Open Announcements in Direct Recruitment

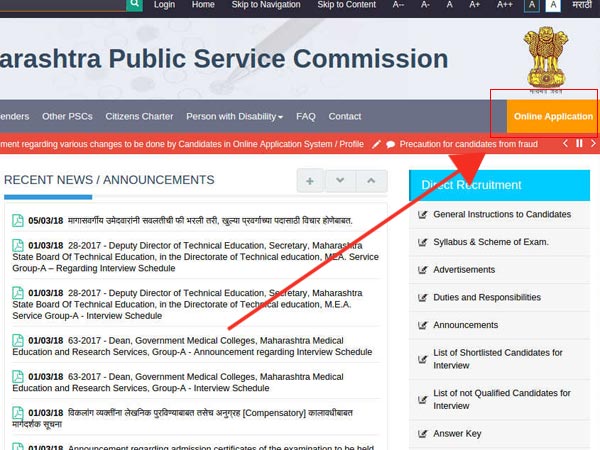(466, 325)
